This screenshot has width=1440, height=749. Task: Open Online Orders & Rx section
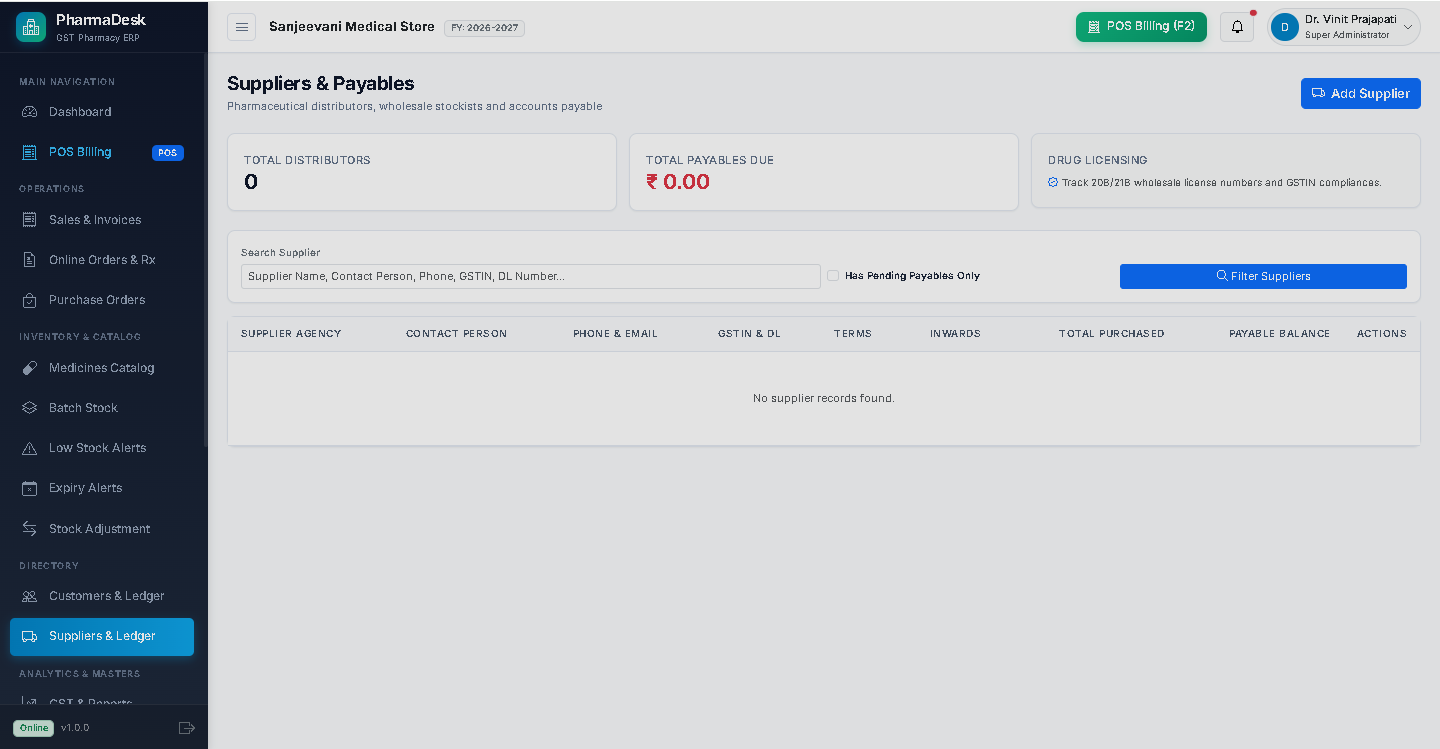click(x=102, y=260)
